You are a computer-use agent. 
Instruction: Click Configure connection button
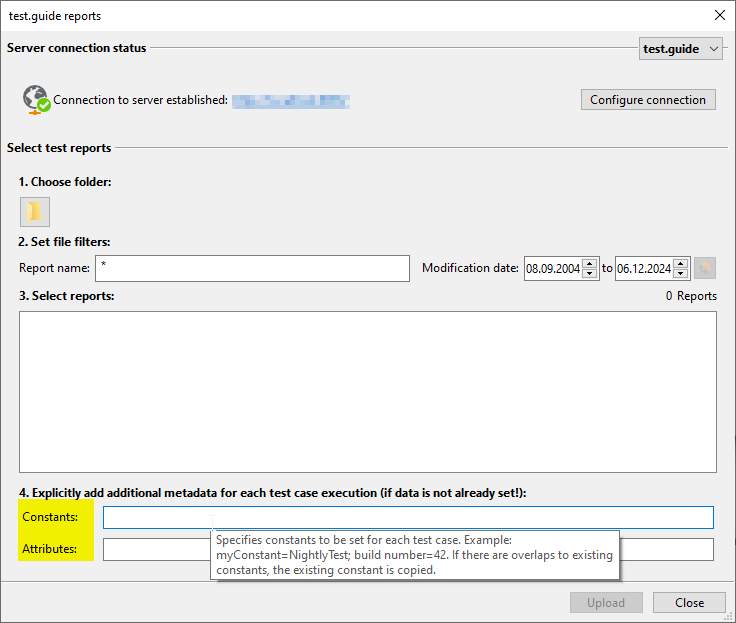point(648,100)
